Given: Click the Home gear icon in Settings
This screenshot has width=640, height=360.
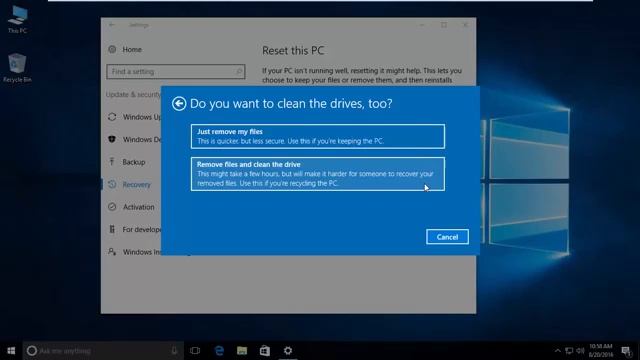Looking at the screenshot, I should (112, 49).
